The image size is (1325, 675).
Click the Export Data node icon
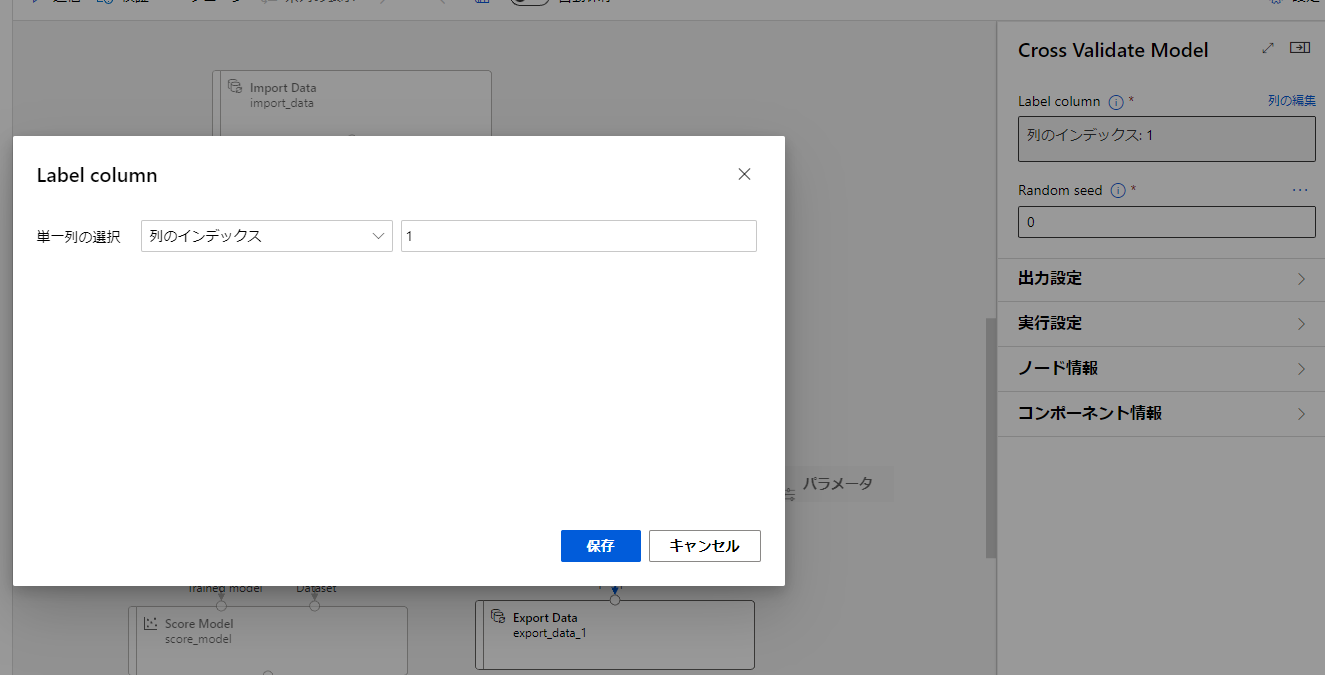coord(498,617)
